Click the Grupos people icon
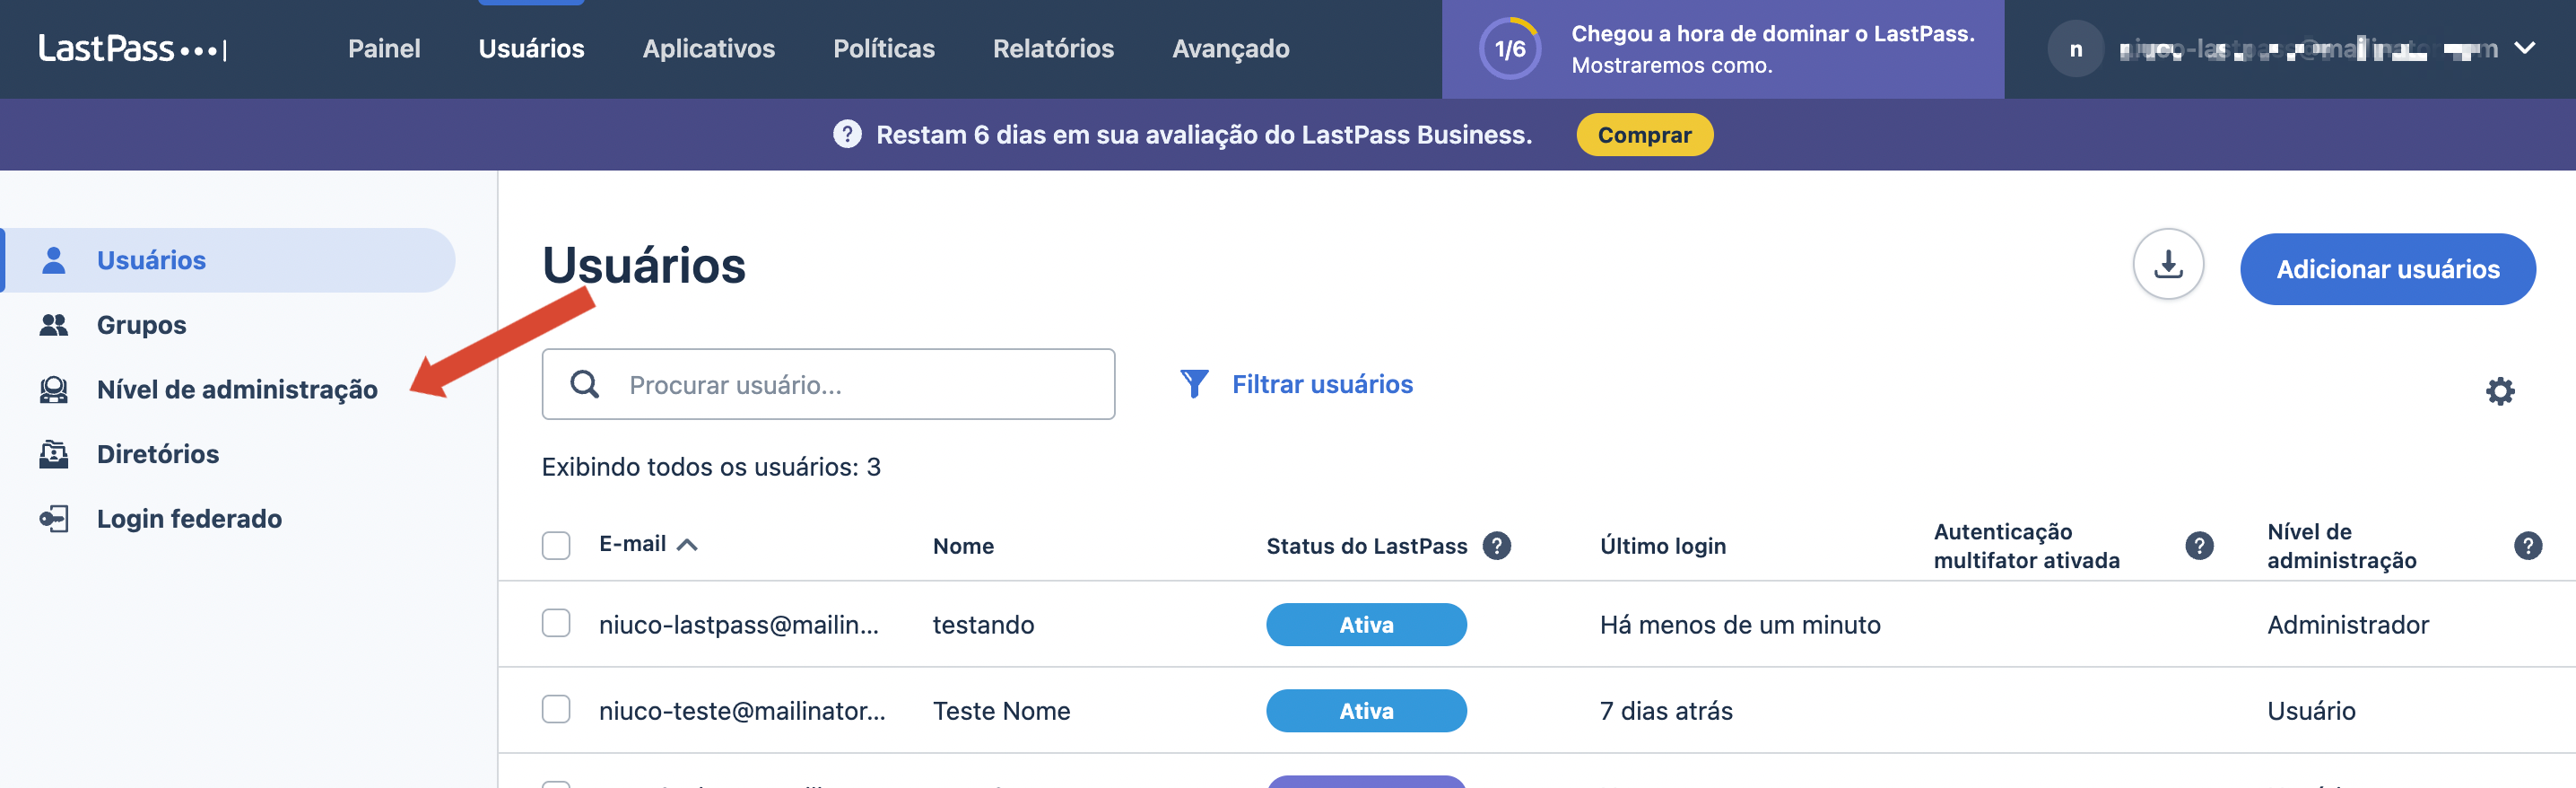This screenshot has height=788, width=2576. [x=54, y=325]
